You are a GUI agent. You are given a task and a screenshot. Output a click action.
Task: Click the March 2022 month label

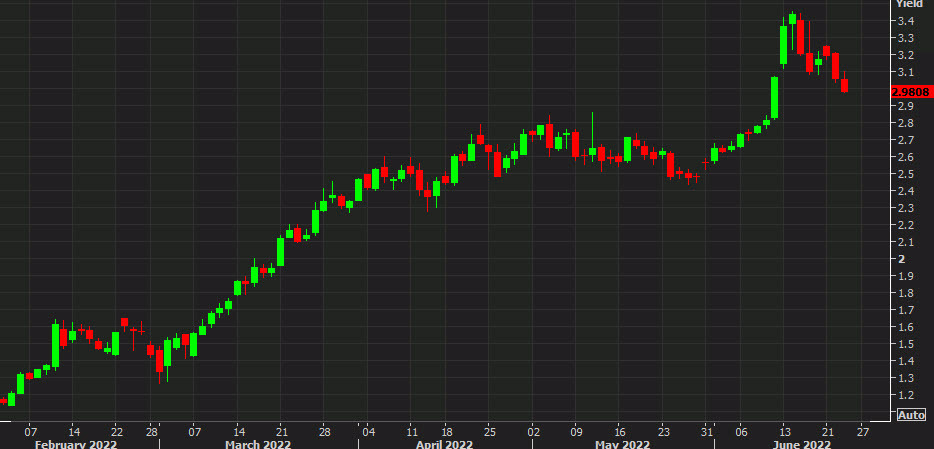point(257,443)
